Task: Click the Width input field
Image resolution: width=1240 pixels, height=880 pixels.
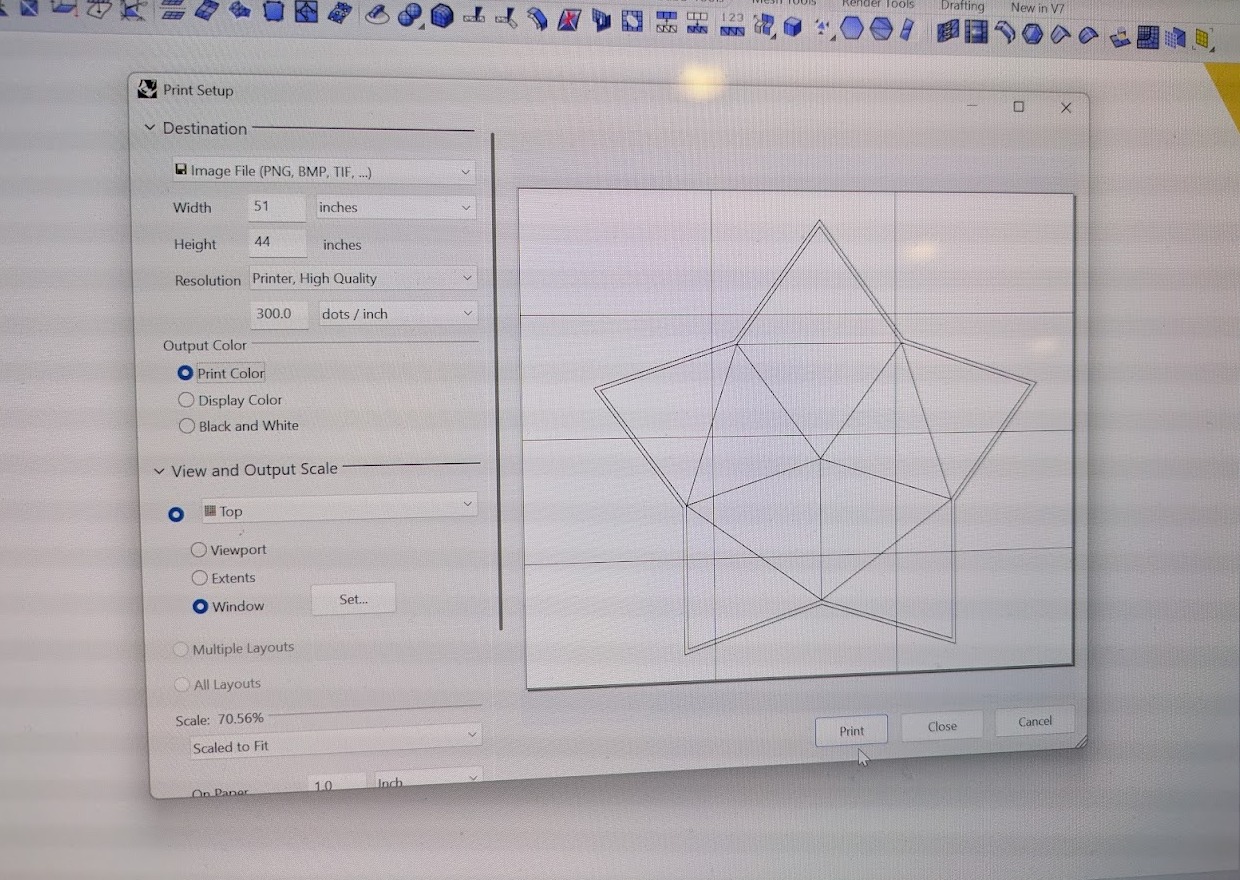Action: pyautogui.click(x=277, y=207)
